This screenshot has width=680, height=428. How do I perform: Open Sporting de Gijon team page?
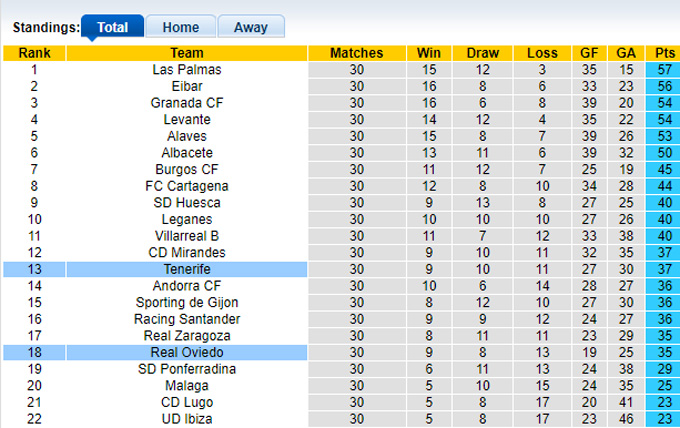point(187,303)
